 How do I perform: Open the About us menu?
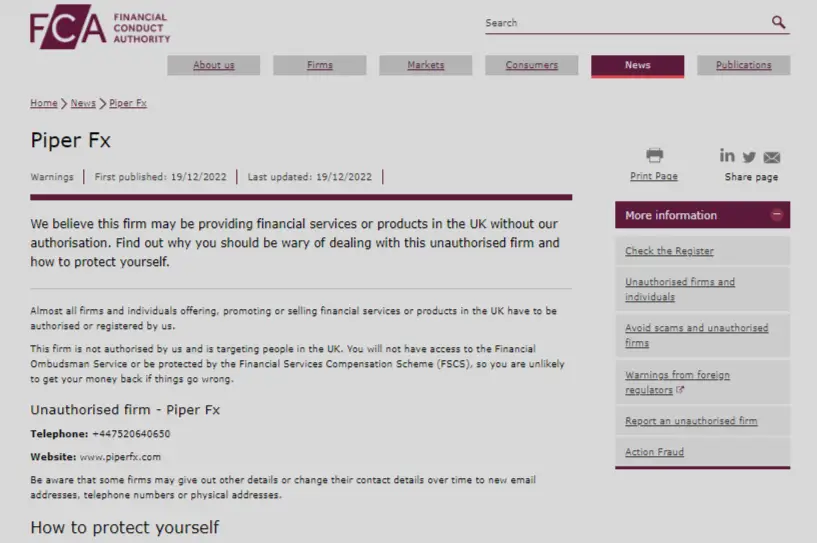click(214, 65)
